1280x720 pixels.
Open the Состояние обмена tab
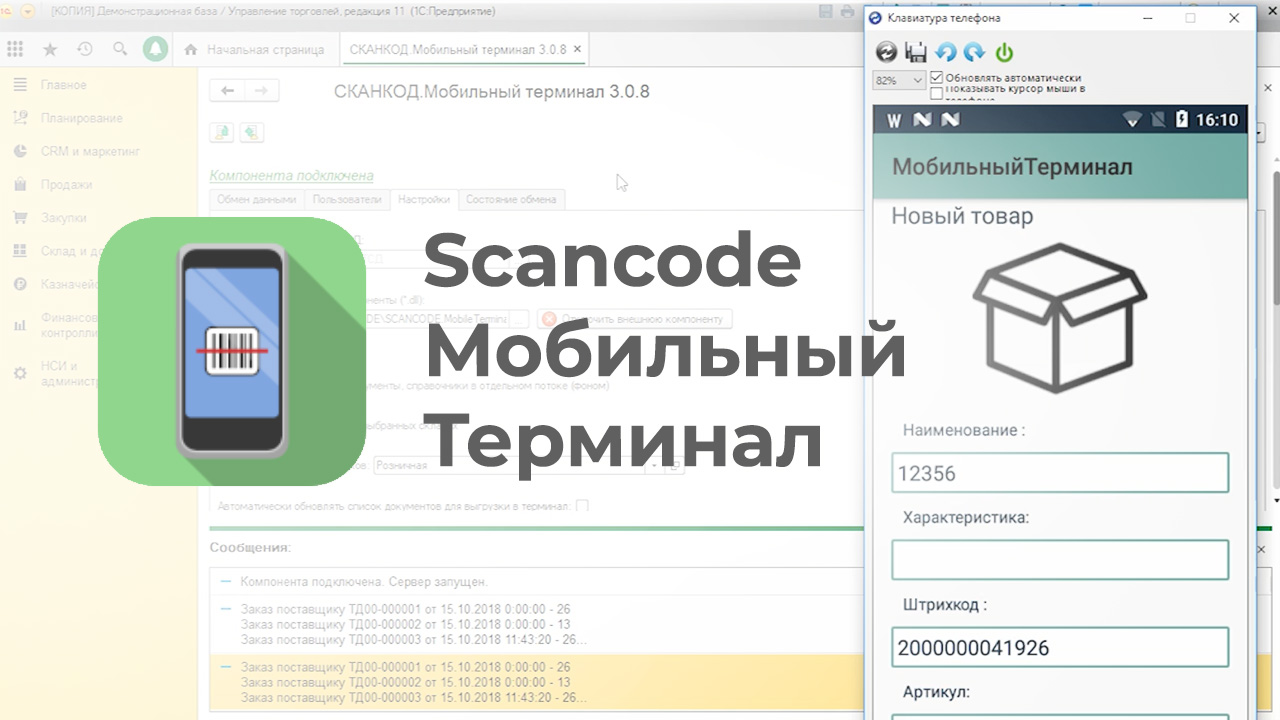(x=511, y=199)
